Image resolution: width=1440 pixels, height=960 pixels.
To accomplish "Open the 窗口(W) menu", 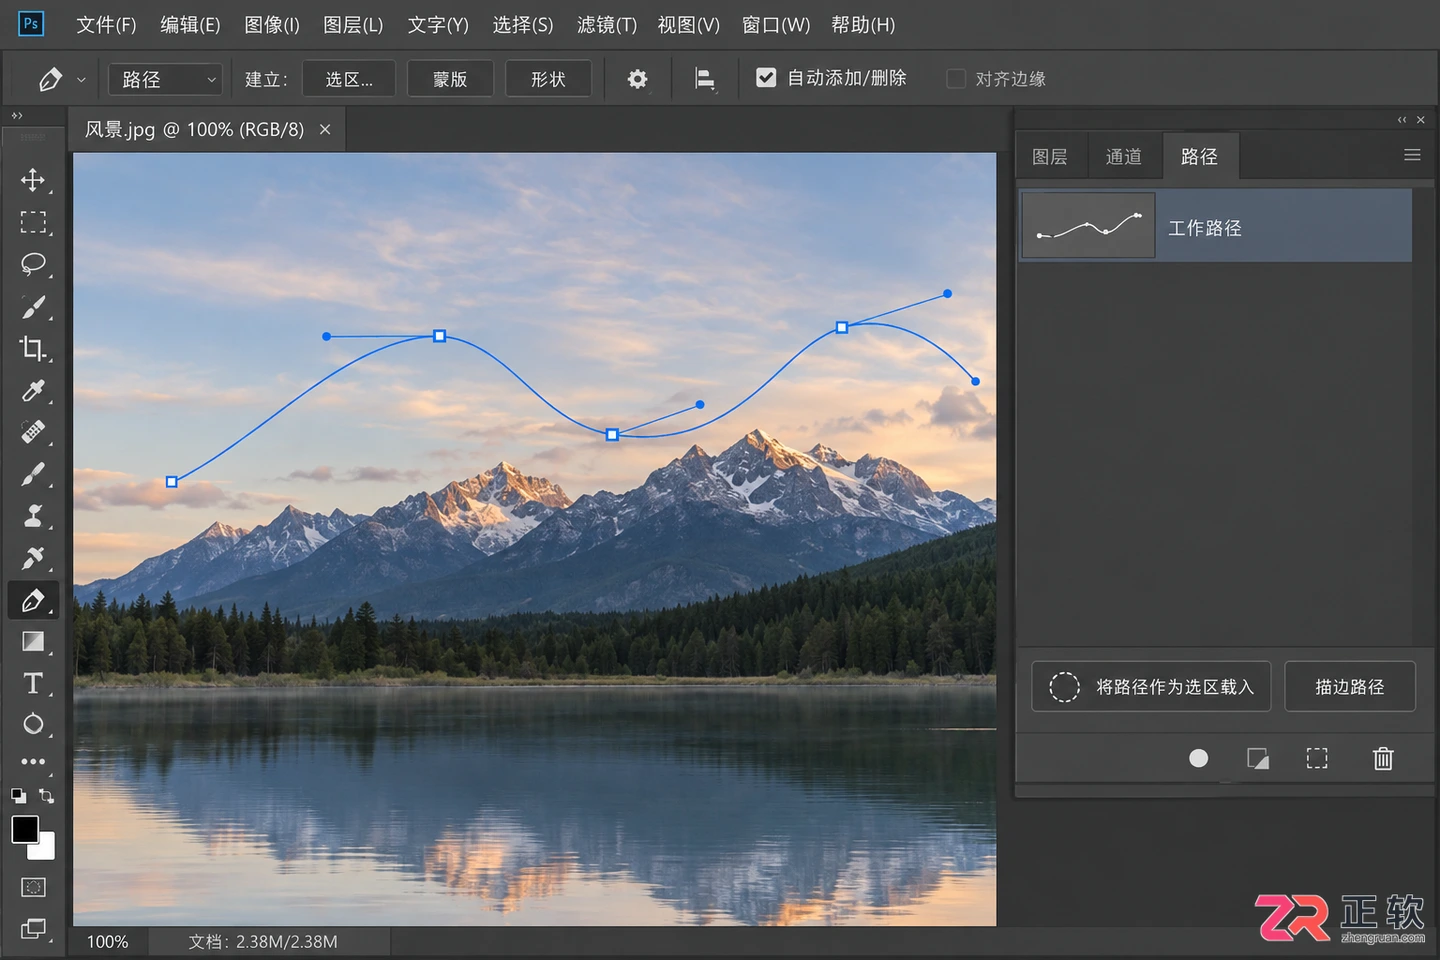I will [776, 25].
